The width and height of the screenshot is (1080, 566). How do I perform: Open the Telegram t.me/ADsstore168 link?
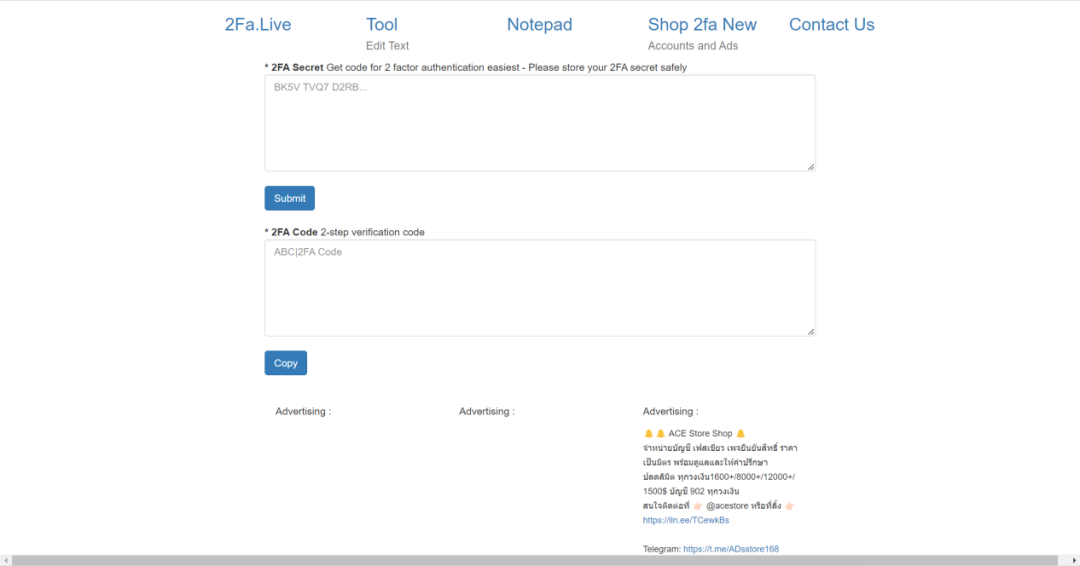tap(731, 549)
